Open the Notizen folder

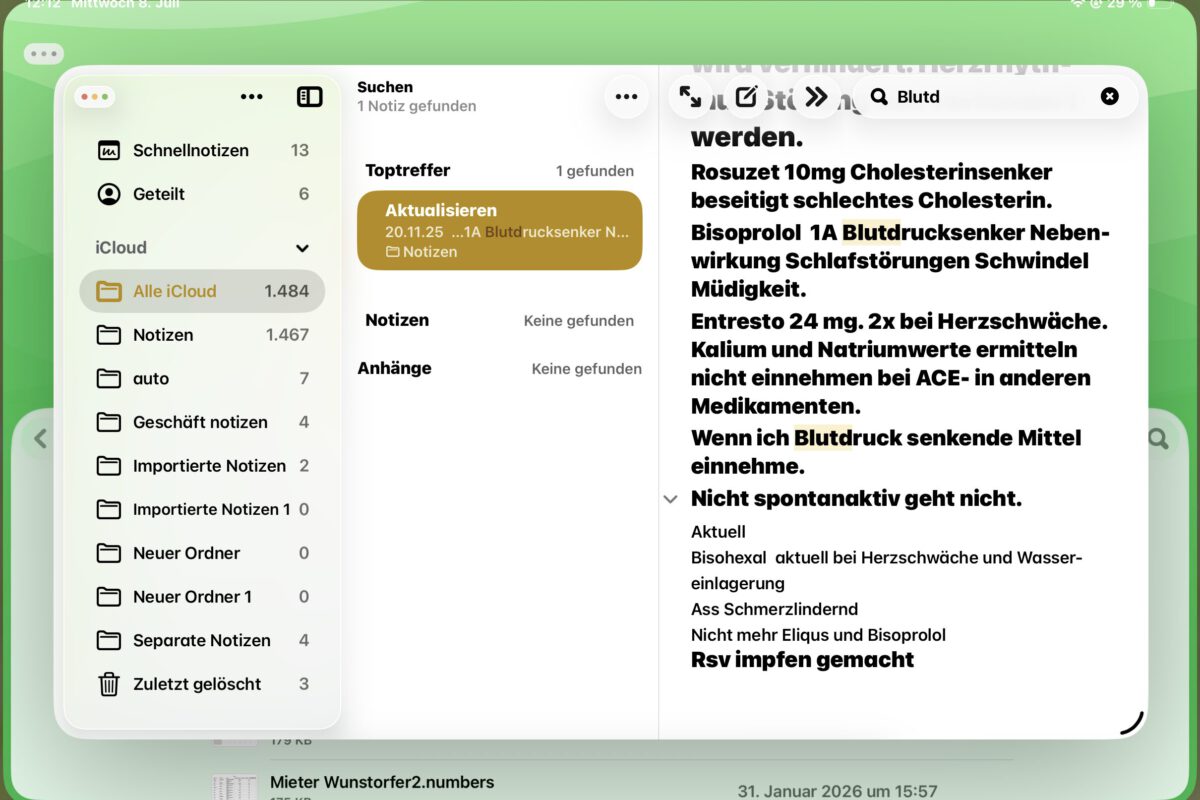click(x=202, y=335)
